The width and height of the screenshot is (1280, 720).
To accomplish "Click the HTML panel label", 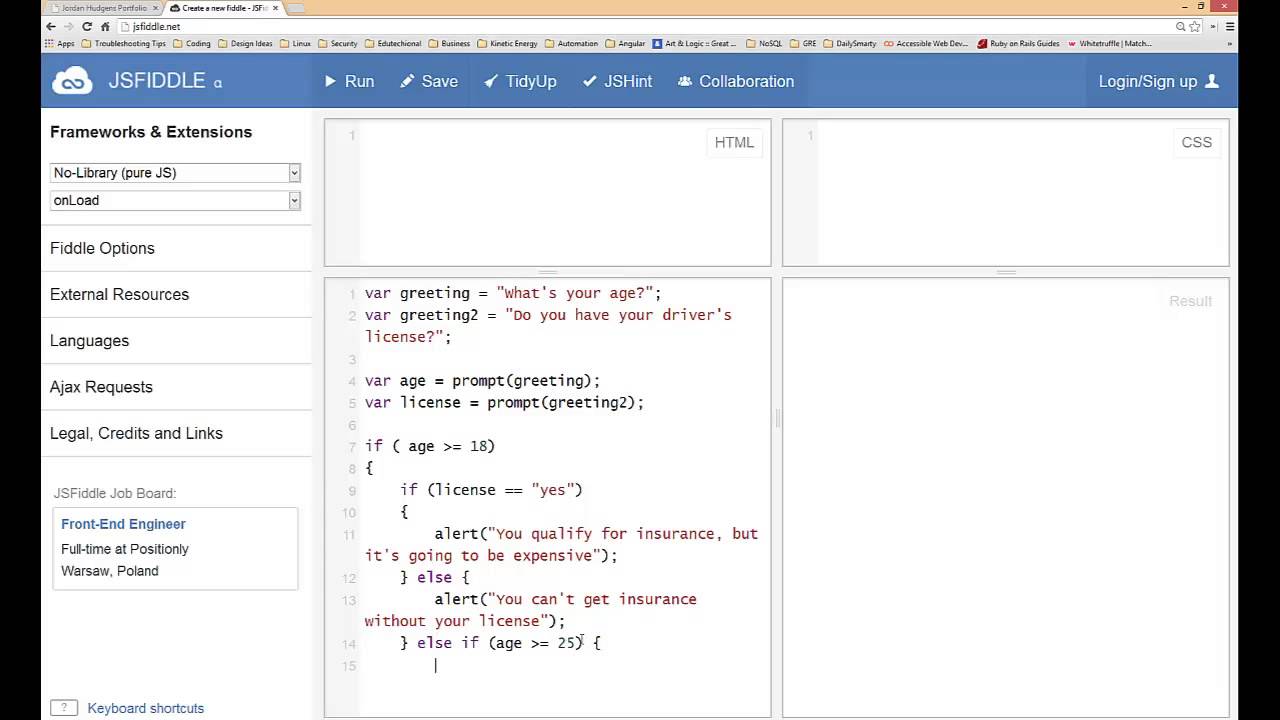I will (x=734, y=142).
